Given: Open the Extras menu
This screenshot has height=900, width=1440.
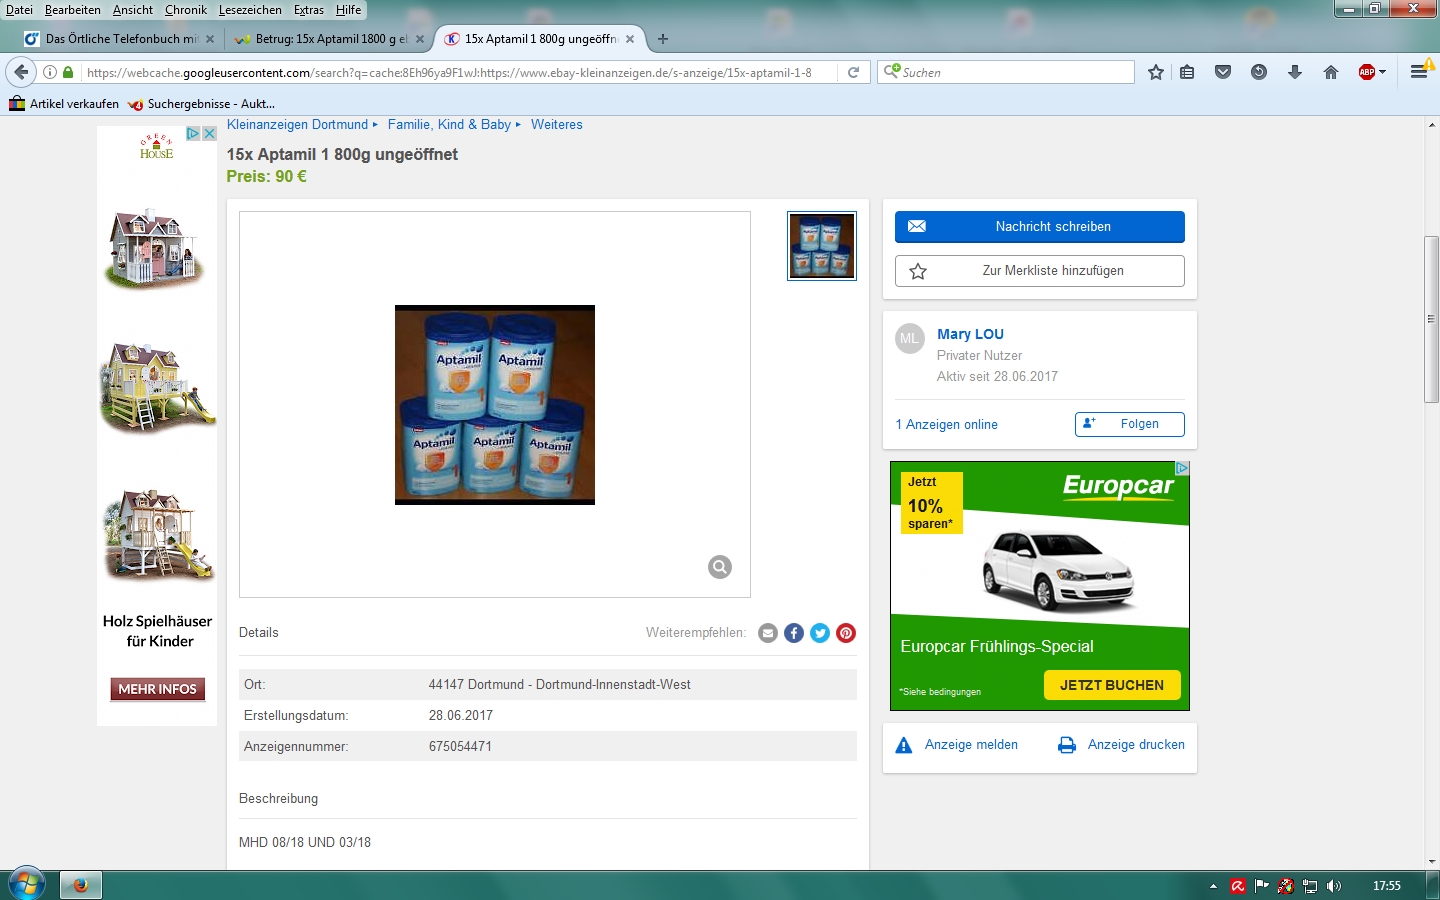Looking at the screenshot, I should point(309,10).
